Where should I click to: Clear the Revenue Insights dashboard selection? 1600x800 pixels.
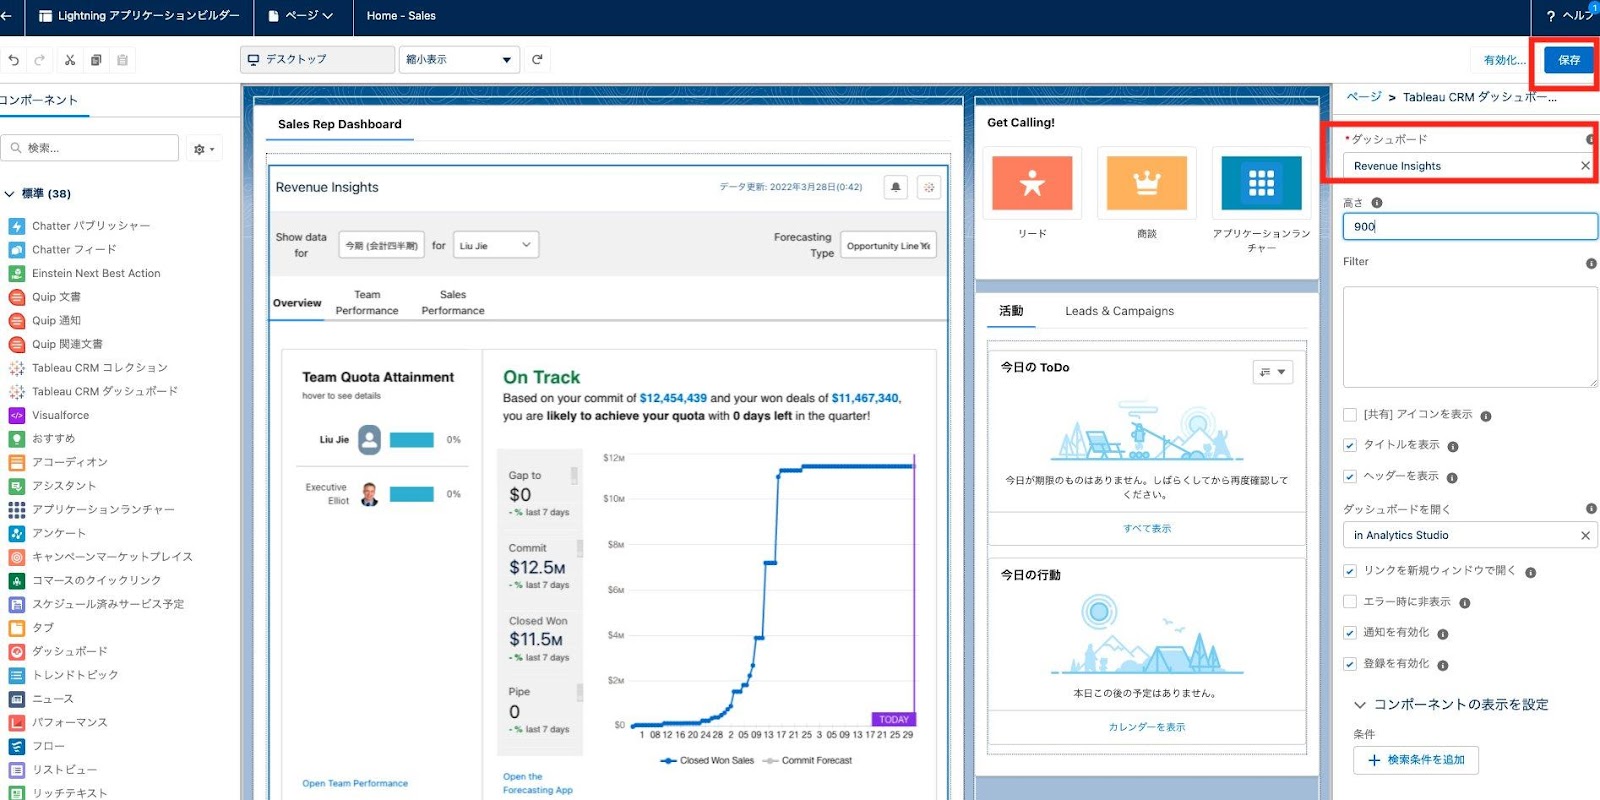(1585, 166)
